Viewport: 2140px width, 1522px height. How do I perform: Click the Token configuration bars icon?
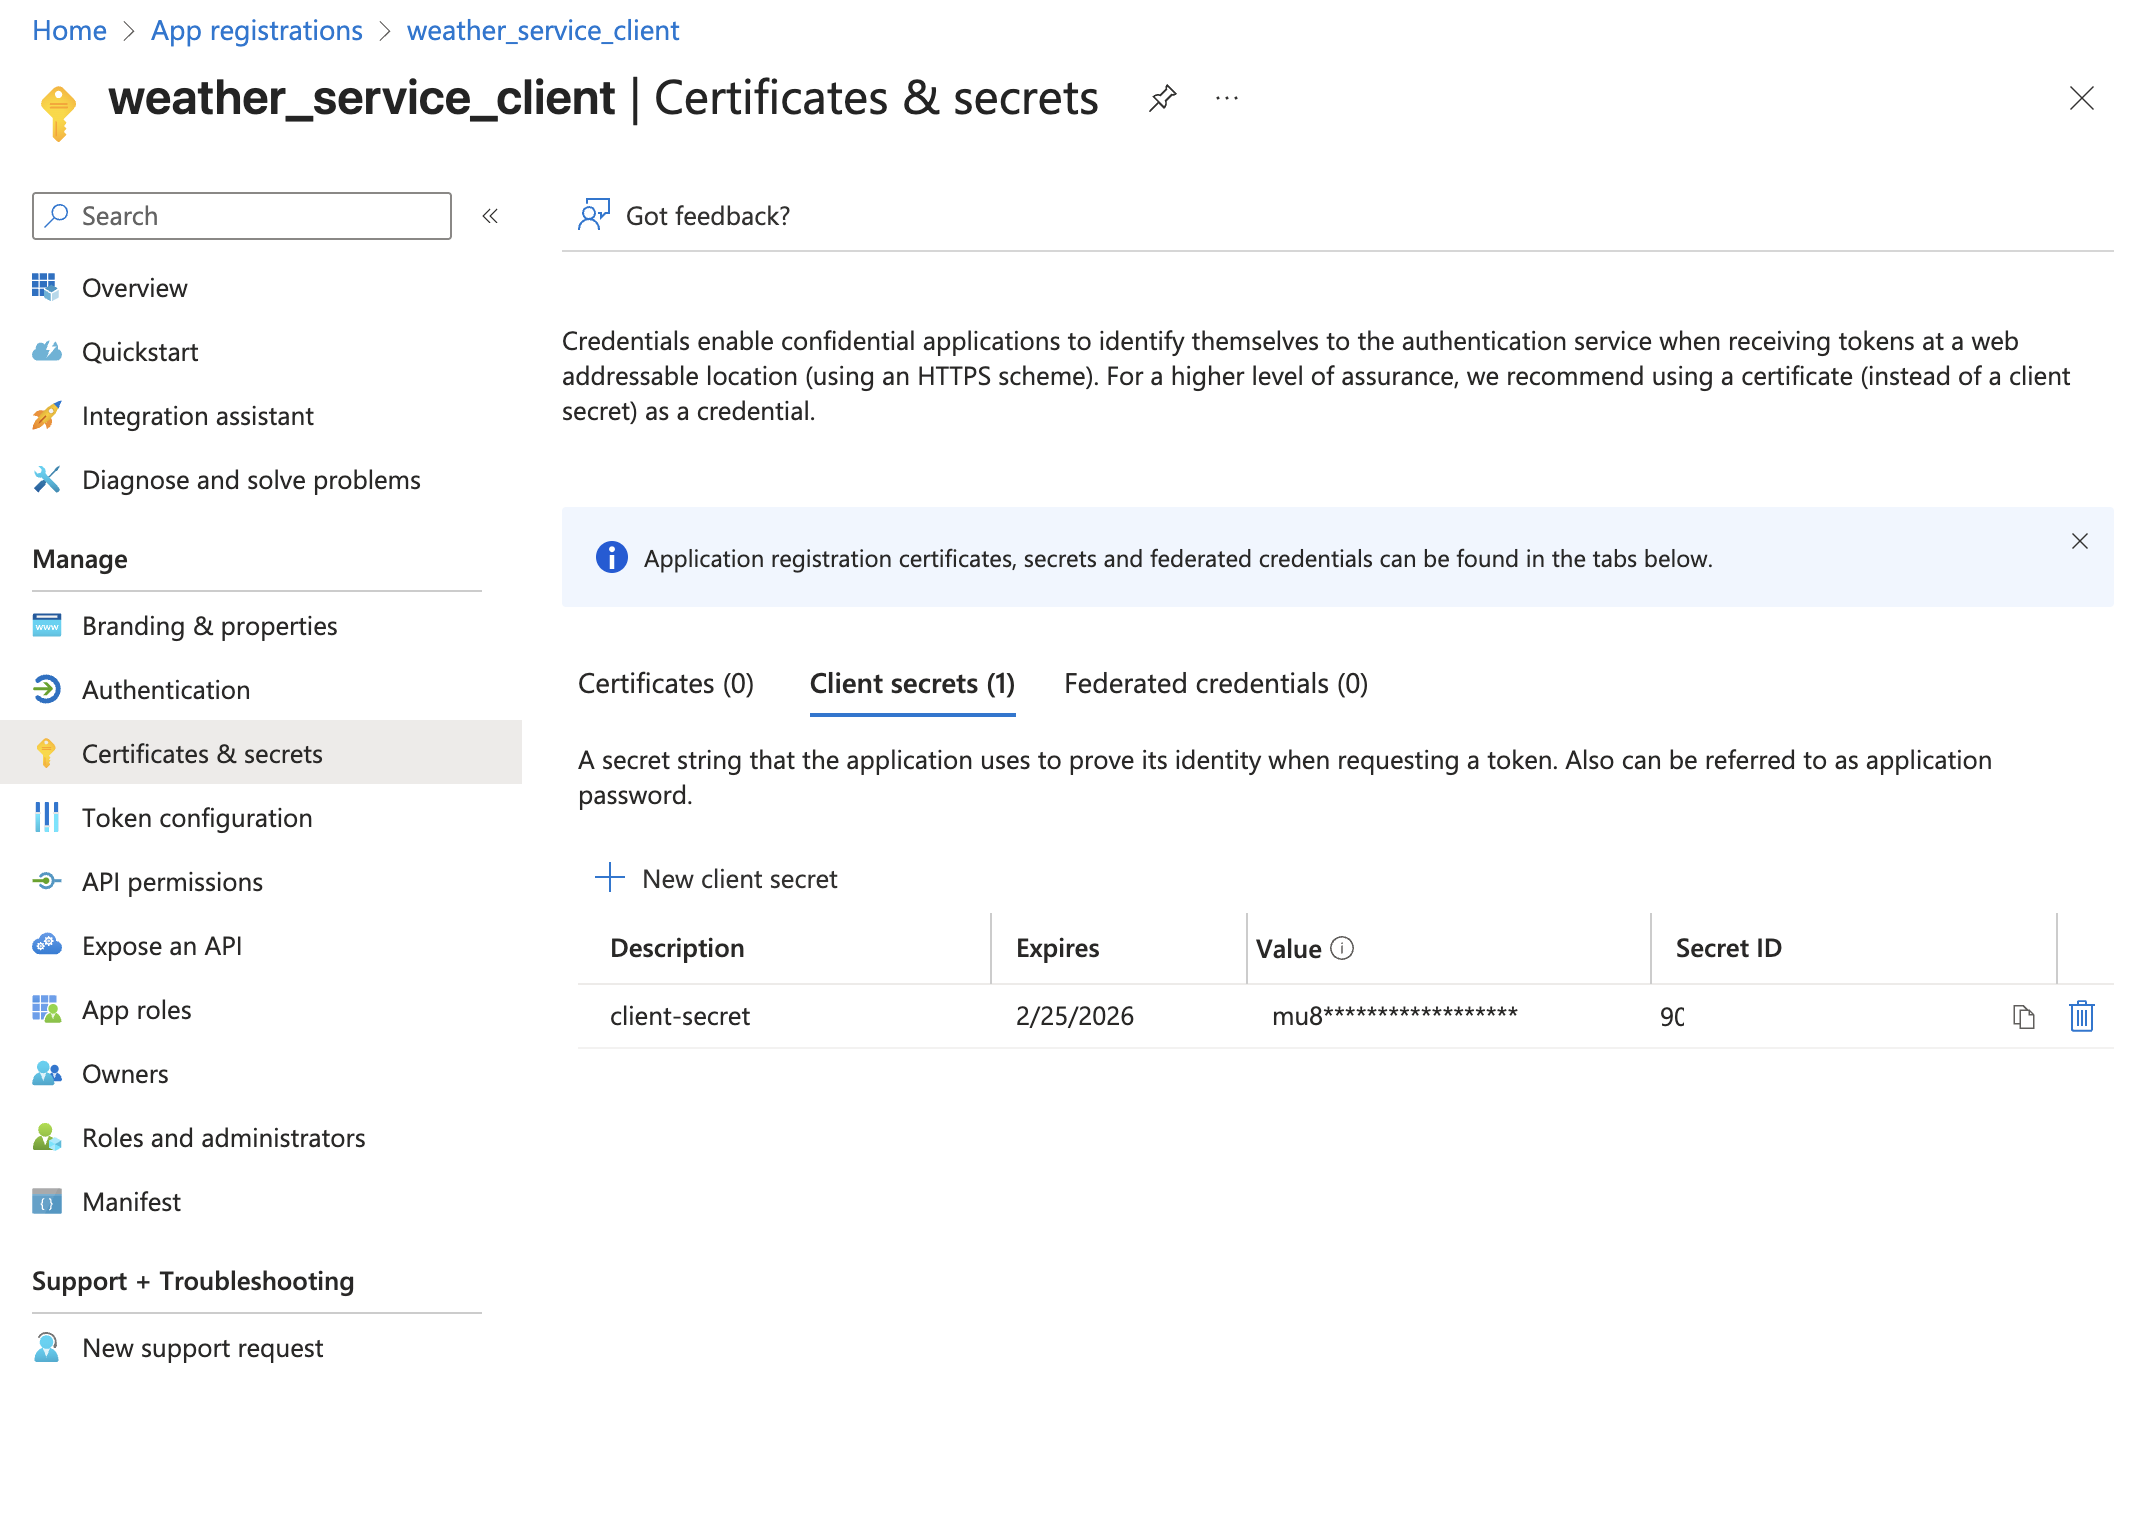[46, 817]
